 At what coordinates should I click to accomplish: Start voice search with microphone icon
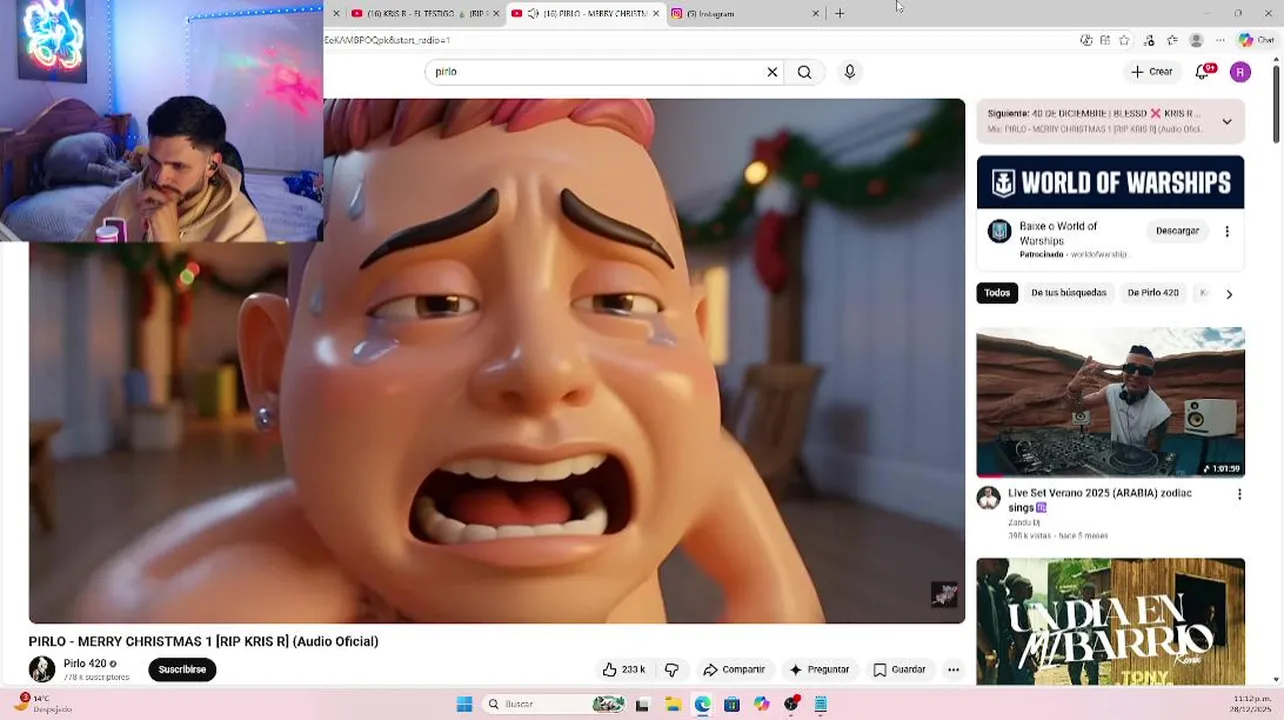[x=850, y=72]
